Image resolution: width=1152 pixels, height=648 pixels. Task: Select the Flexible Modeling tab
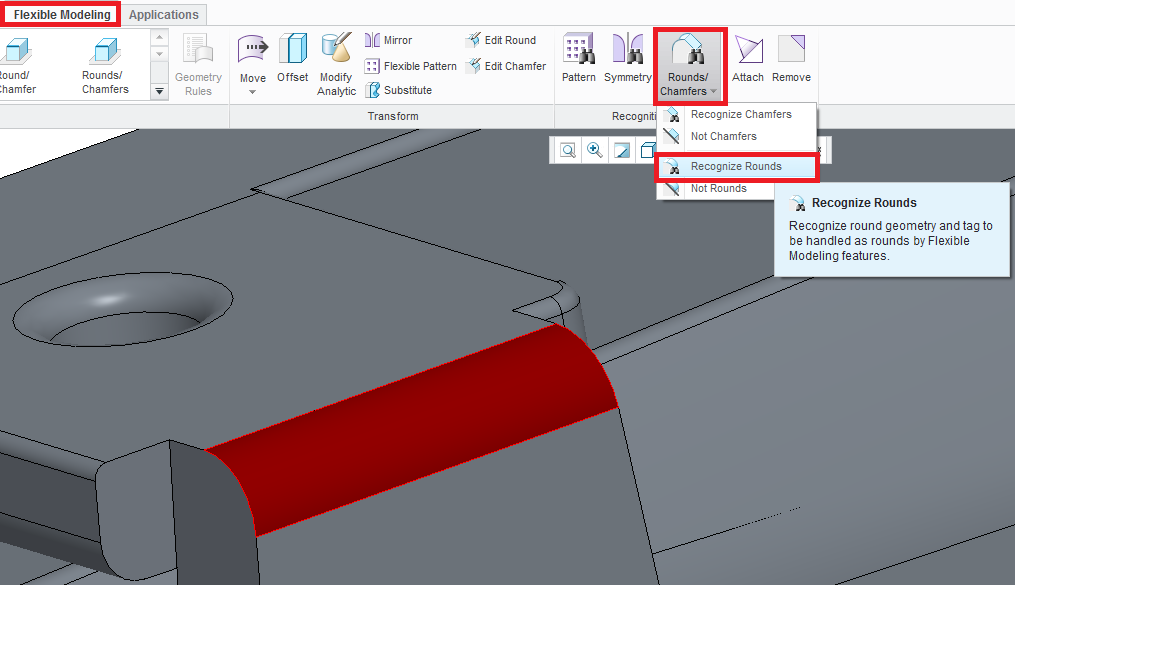tap(62, 15)
